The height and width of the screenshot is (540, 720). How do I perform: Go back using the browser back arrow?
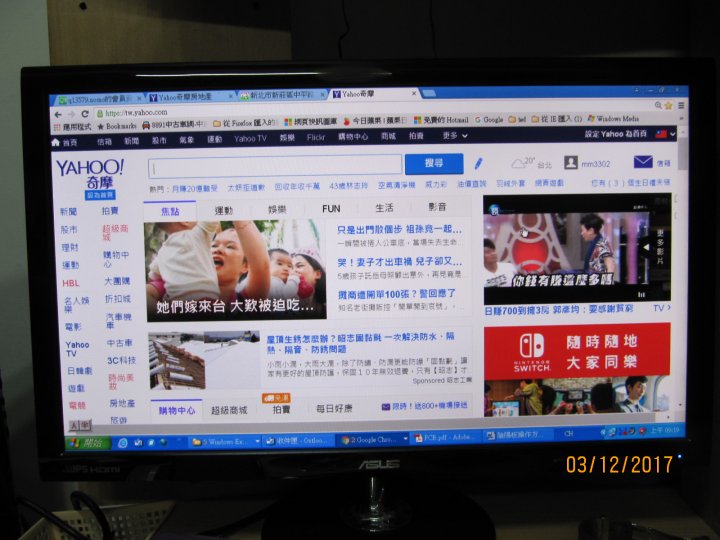58,114
